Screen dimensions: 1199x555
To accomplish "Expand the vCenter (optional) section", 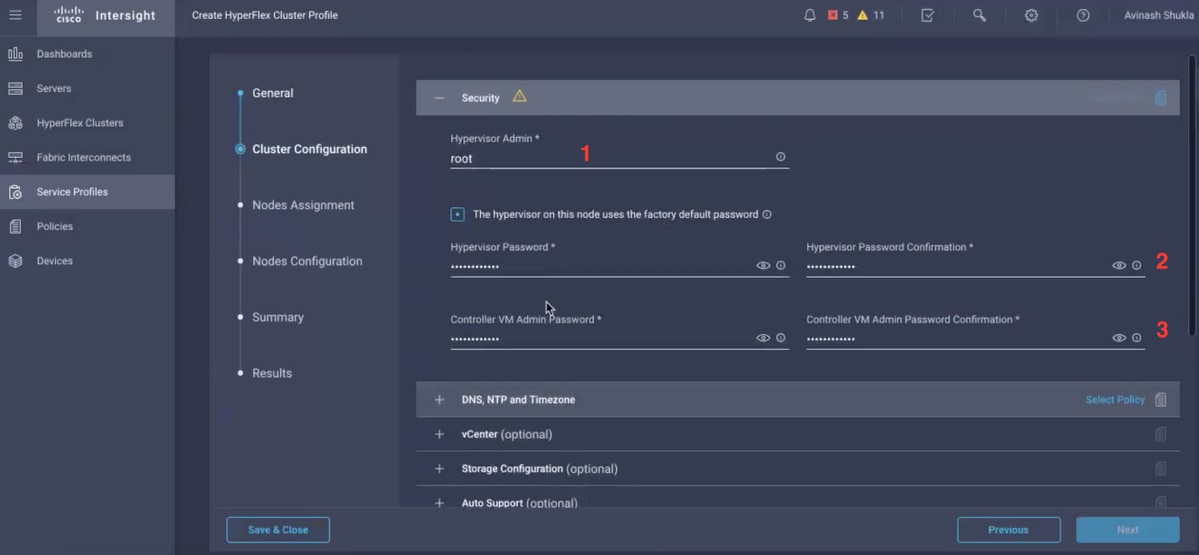I will point(439,434).
